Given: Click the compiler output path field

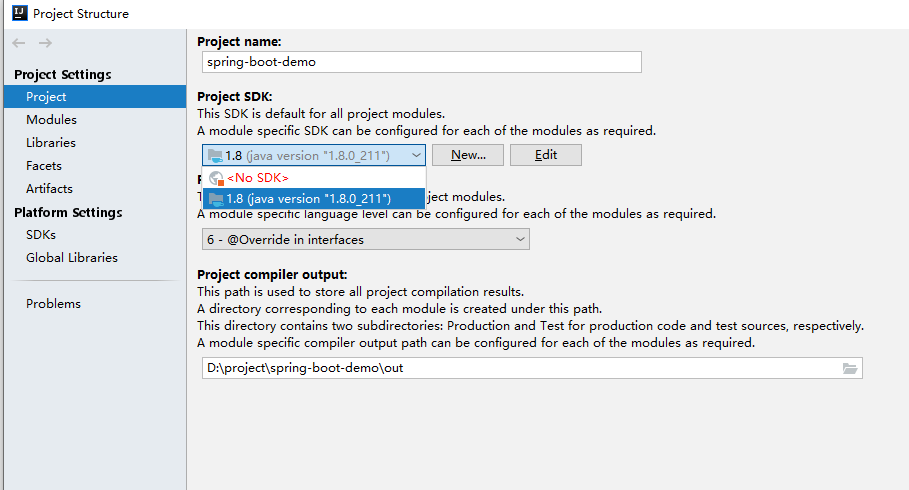Looking at the screenshot, I should coord(532,368).
